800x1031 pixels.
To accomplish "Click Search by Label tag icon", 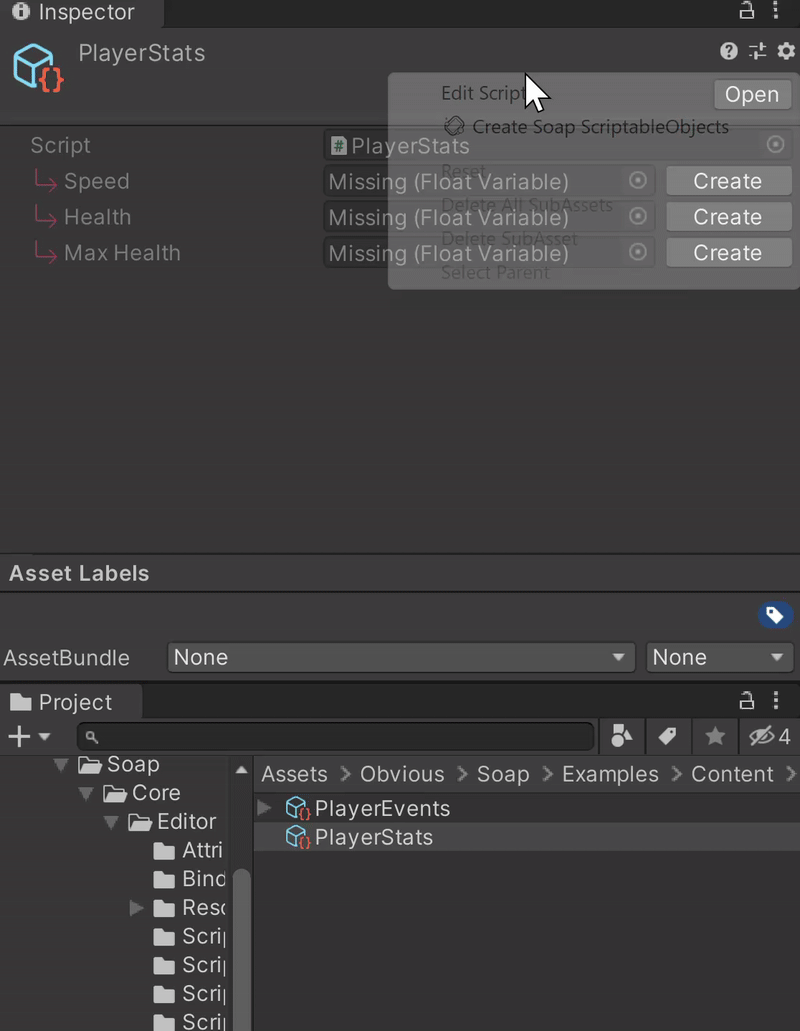I will [x=668, y=736].
